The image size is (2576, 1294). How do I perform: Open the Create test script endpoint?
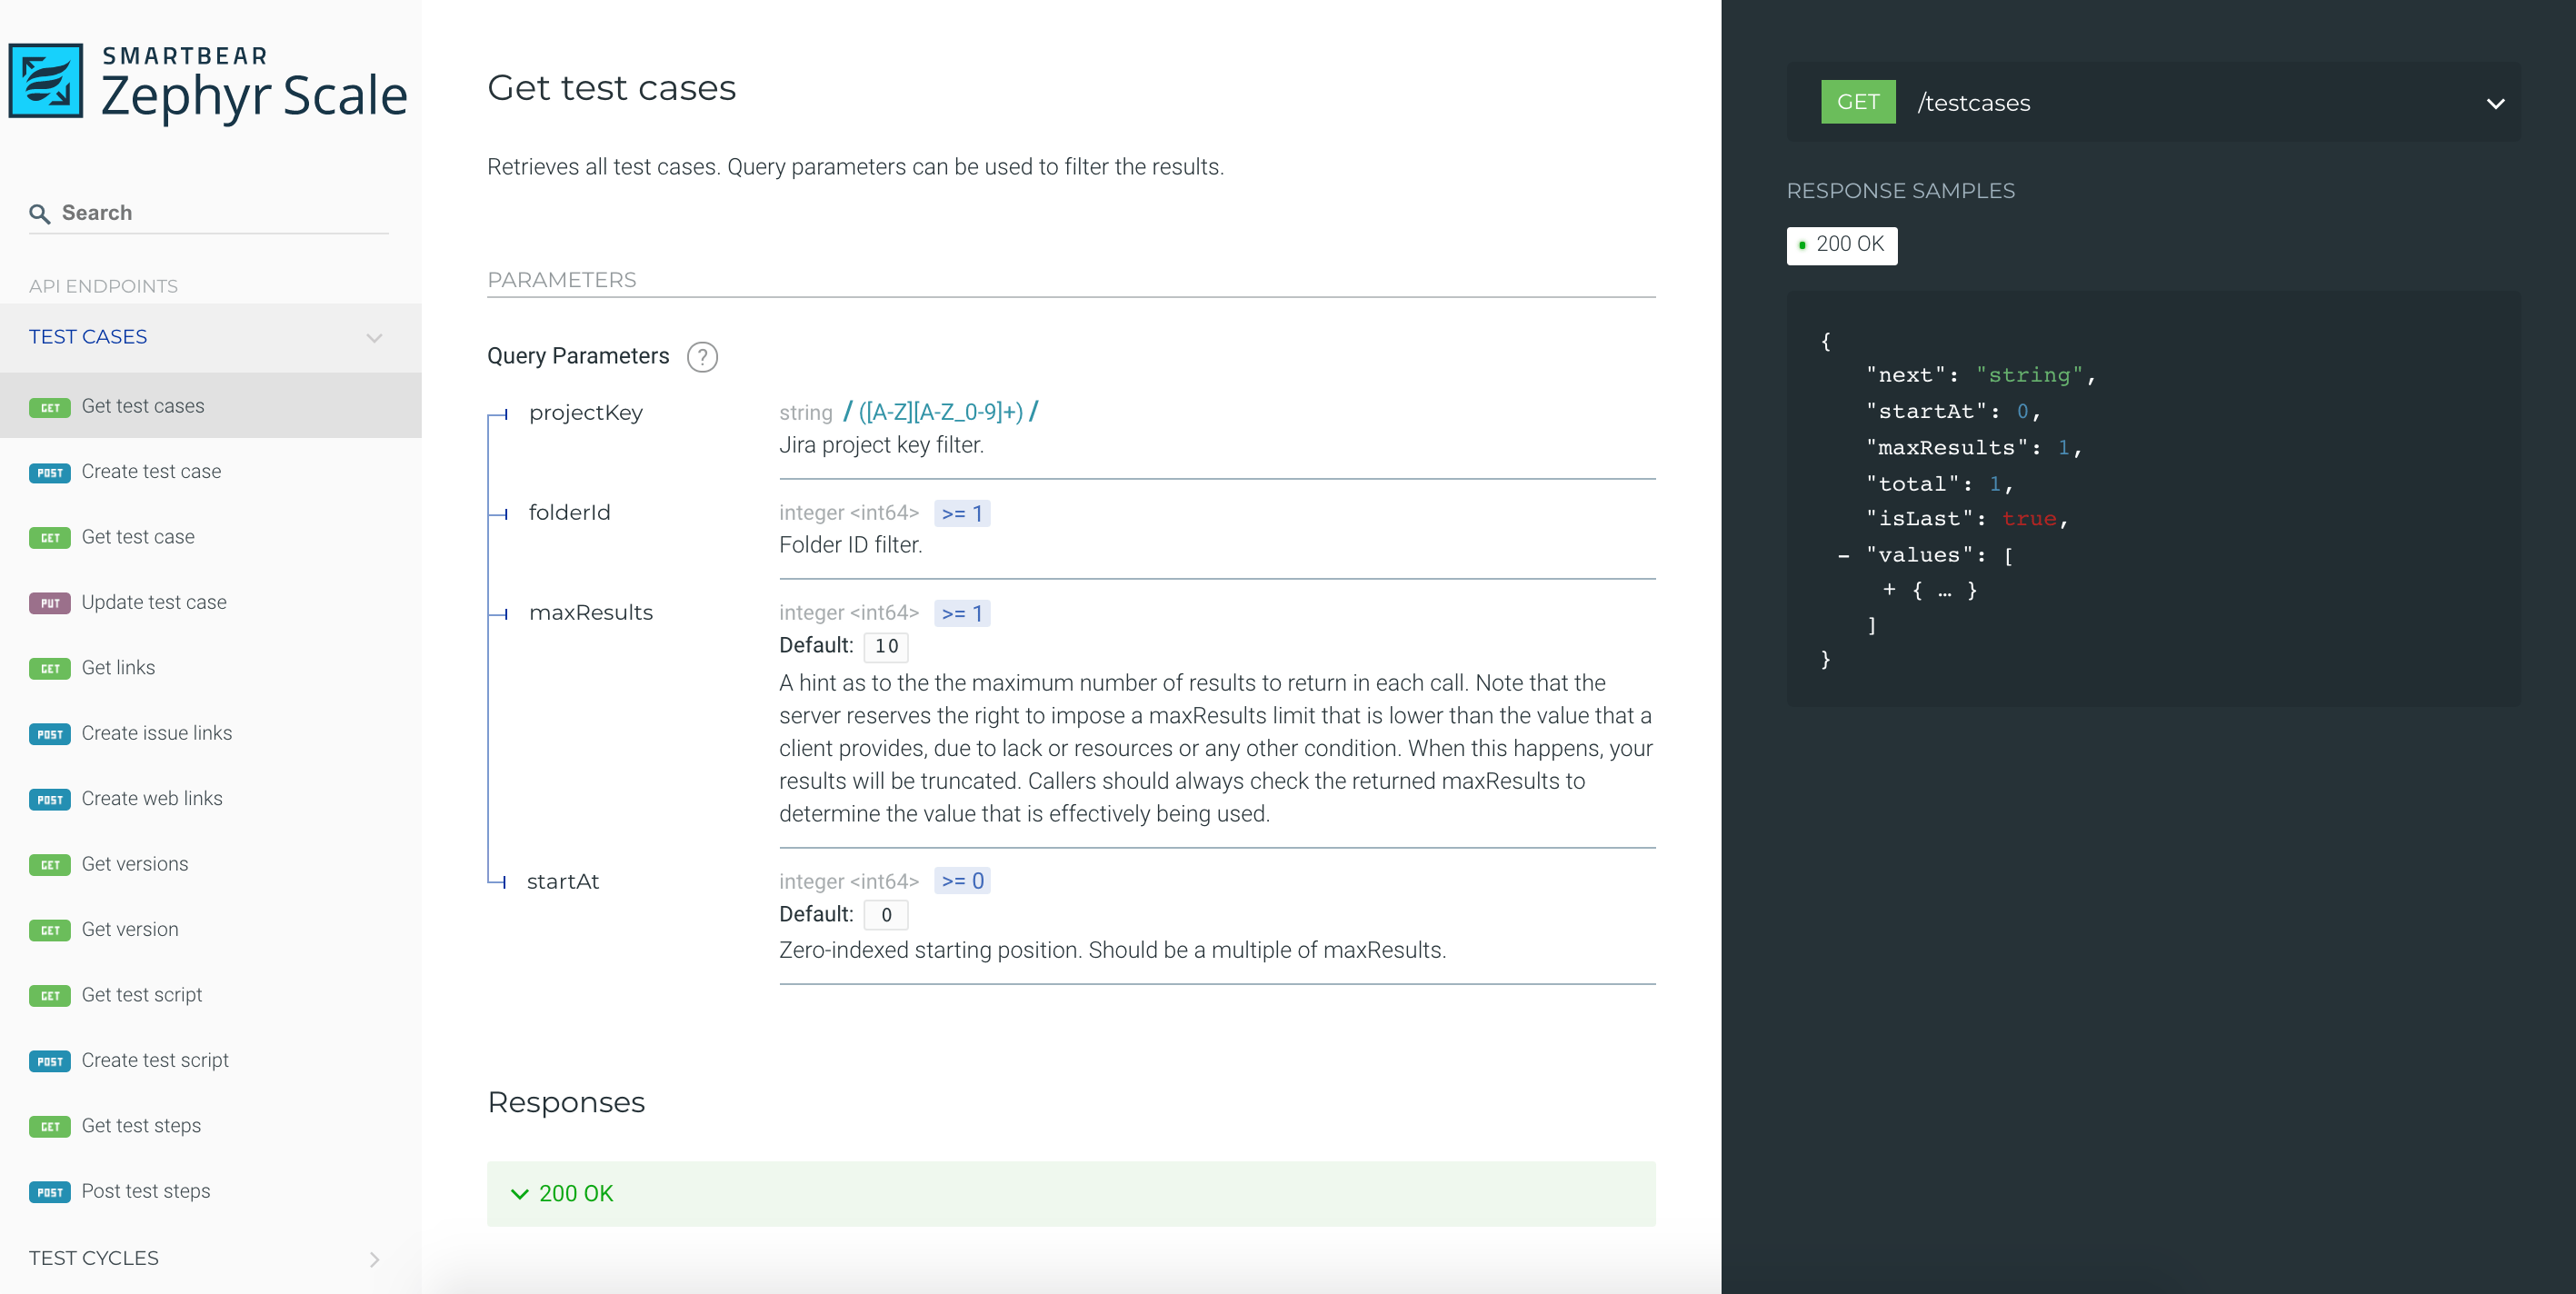[x=155, y=1060]
